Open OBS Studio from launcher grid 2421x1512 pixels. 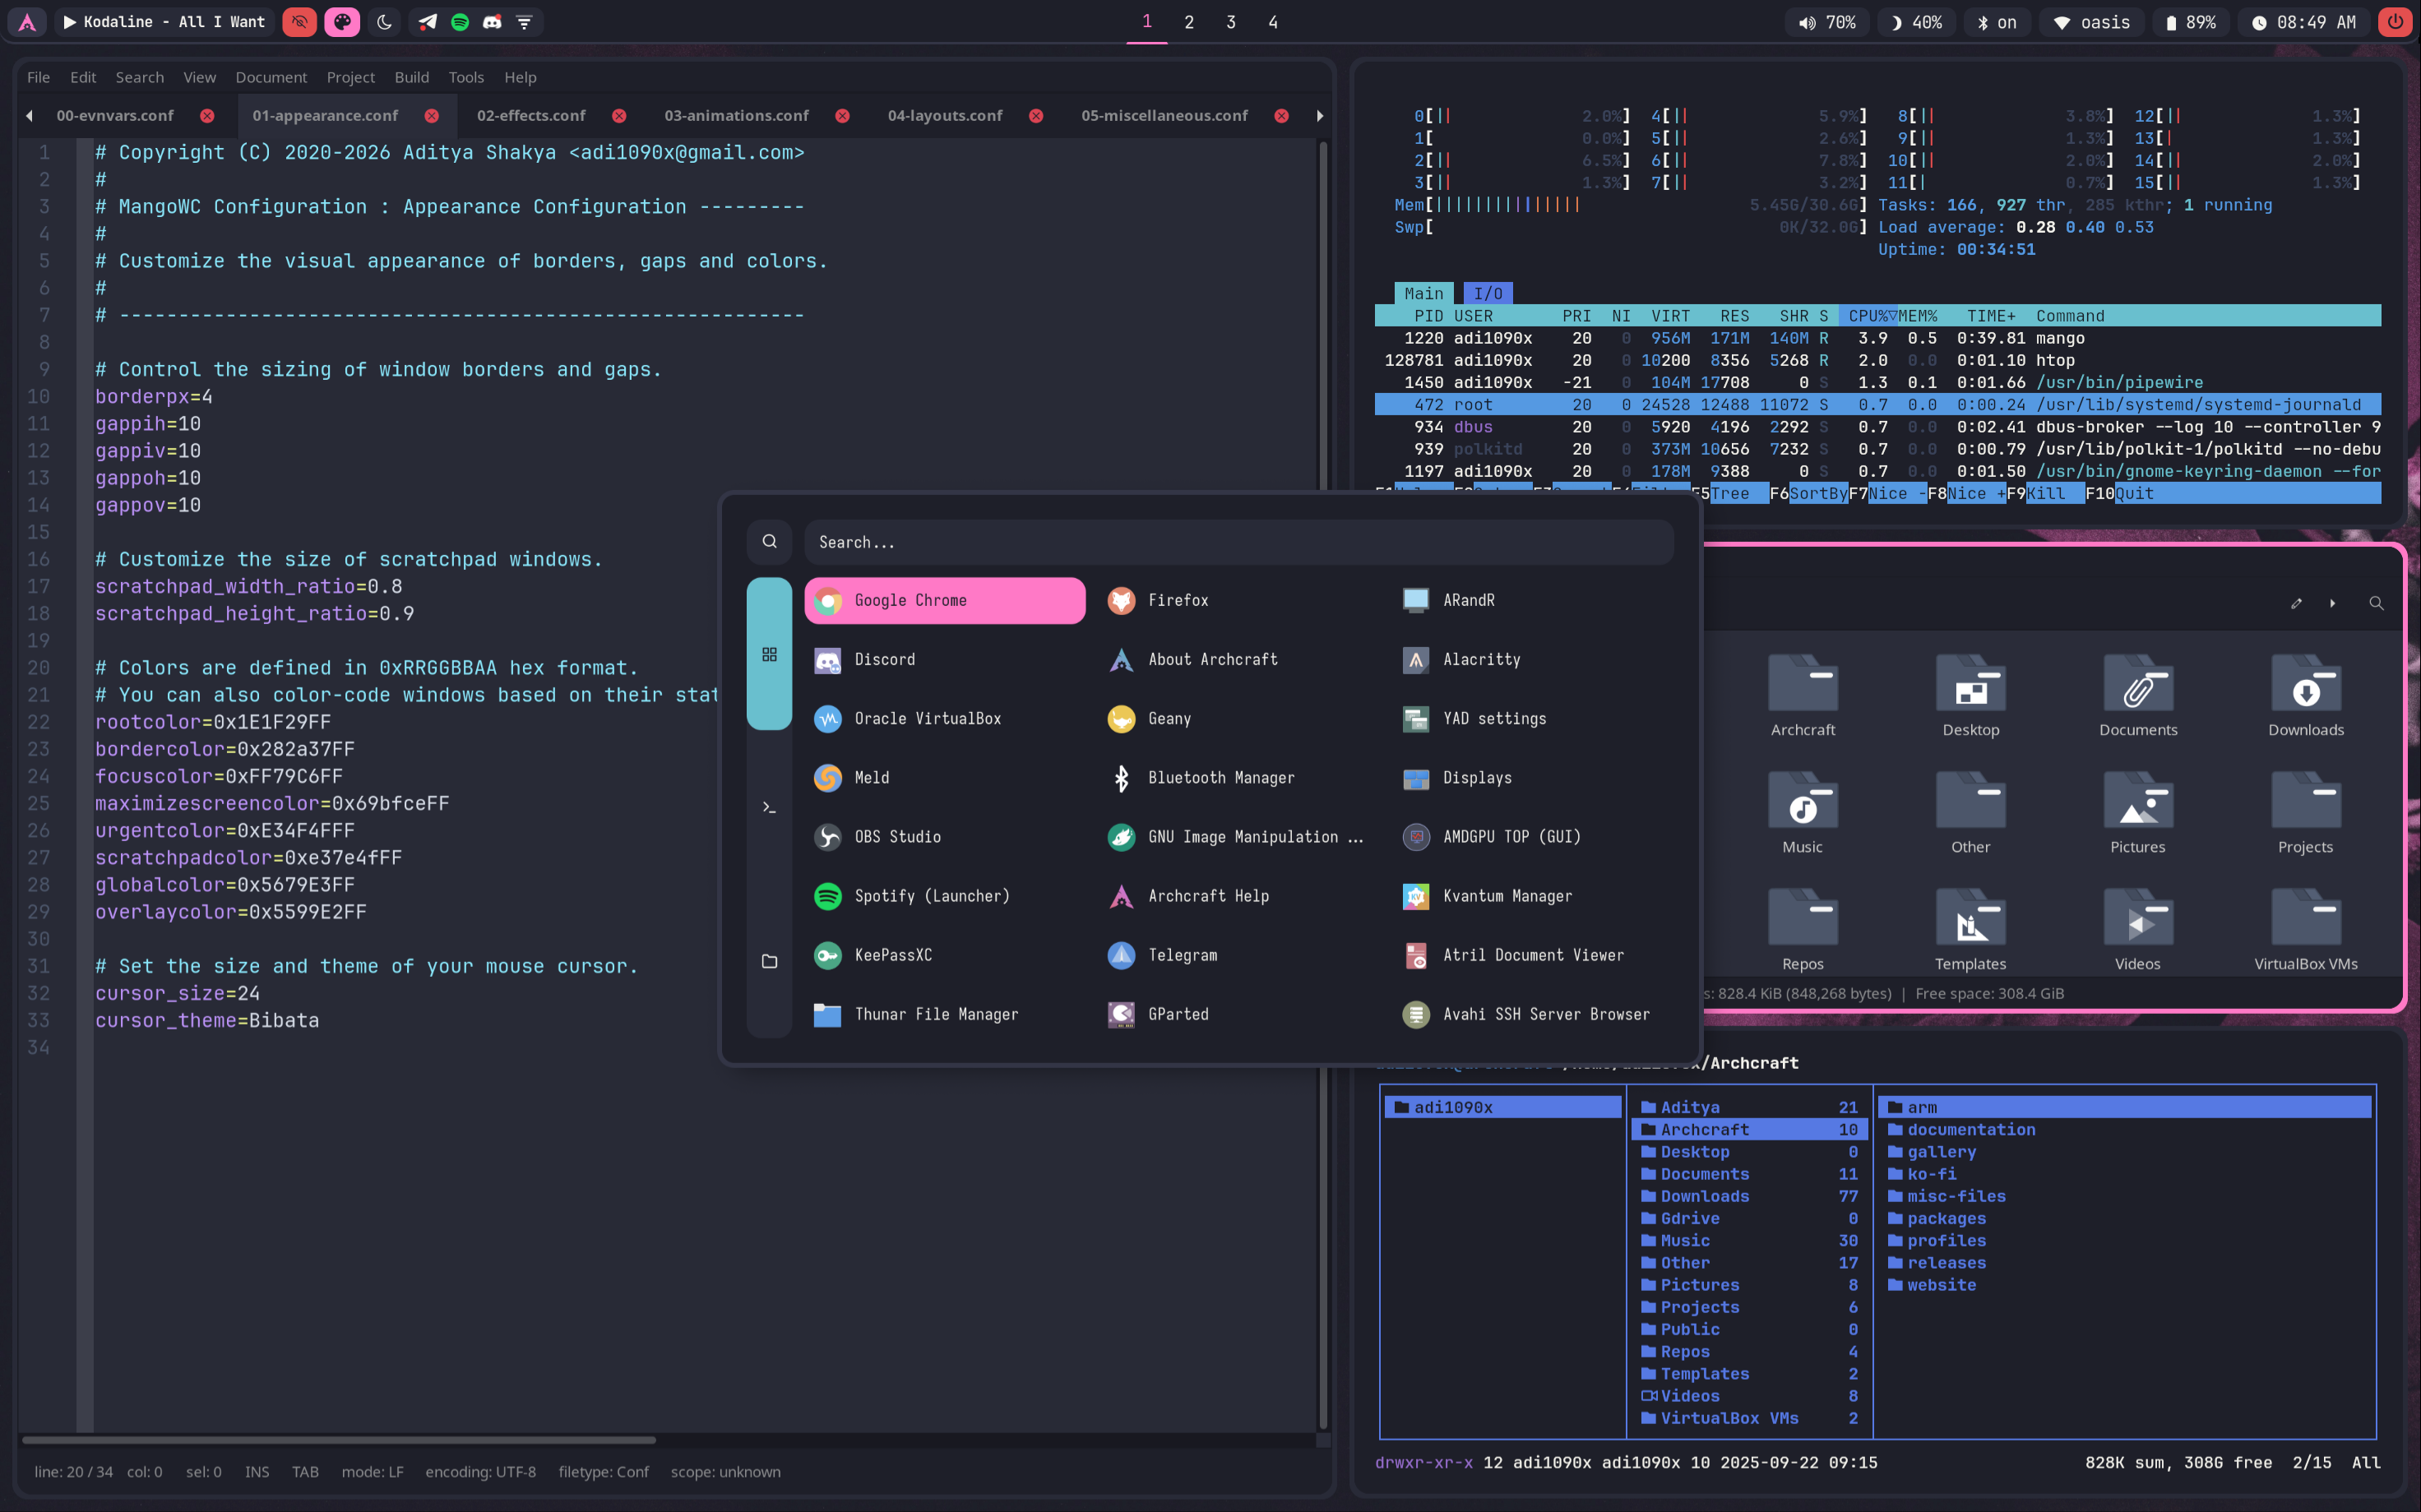coord(897,836)
